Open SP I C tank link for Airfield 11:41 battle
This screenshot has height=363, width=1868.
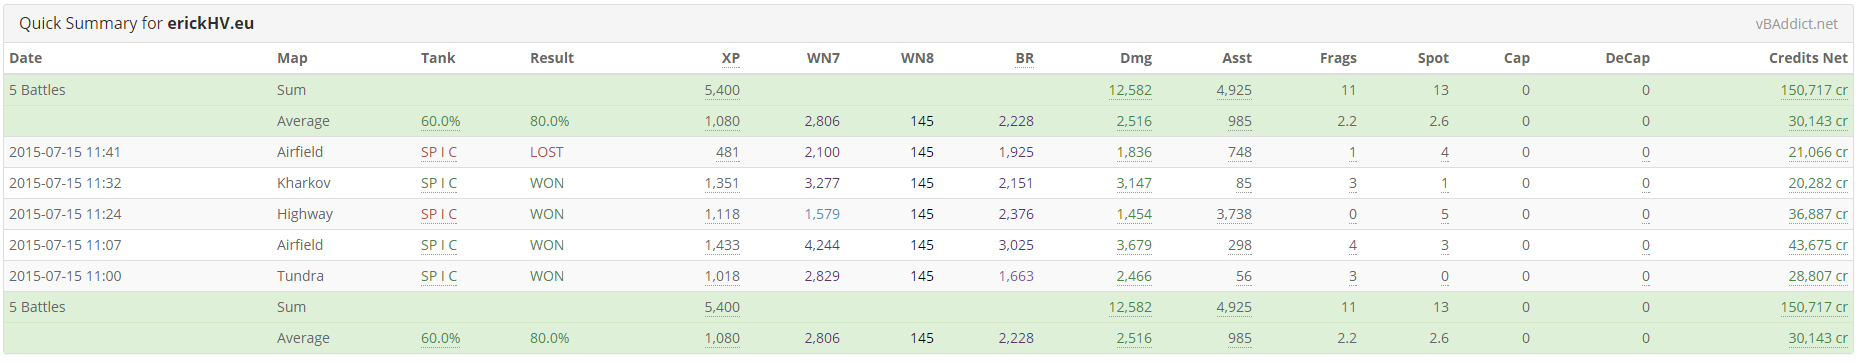439,152
